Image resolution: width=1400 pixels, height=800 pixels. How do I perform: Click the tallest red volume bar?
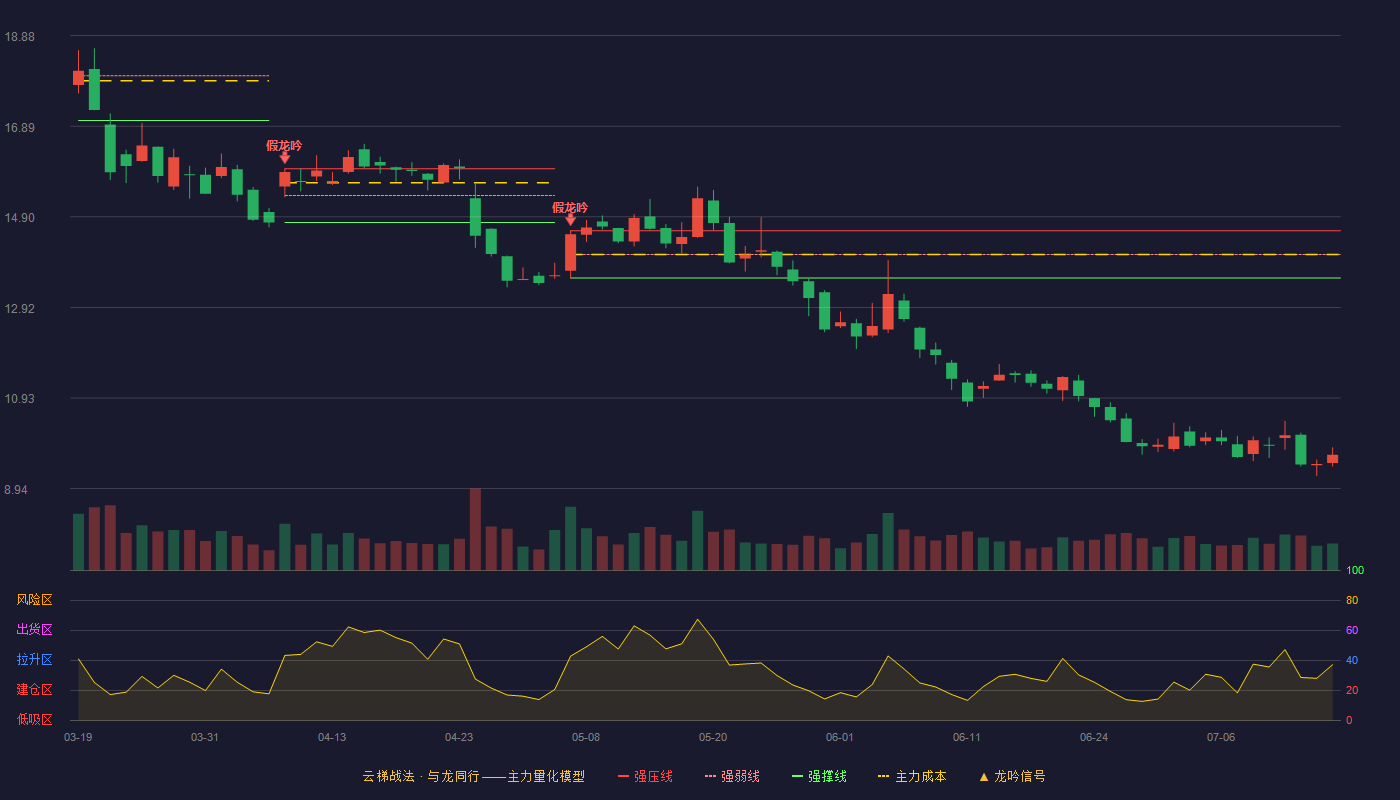point(475,529)
